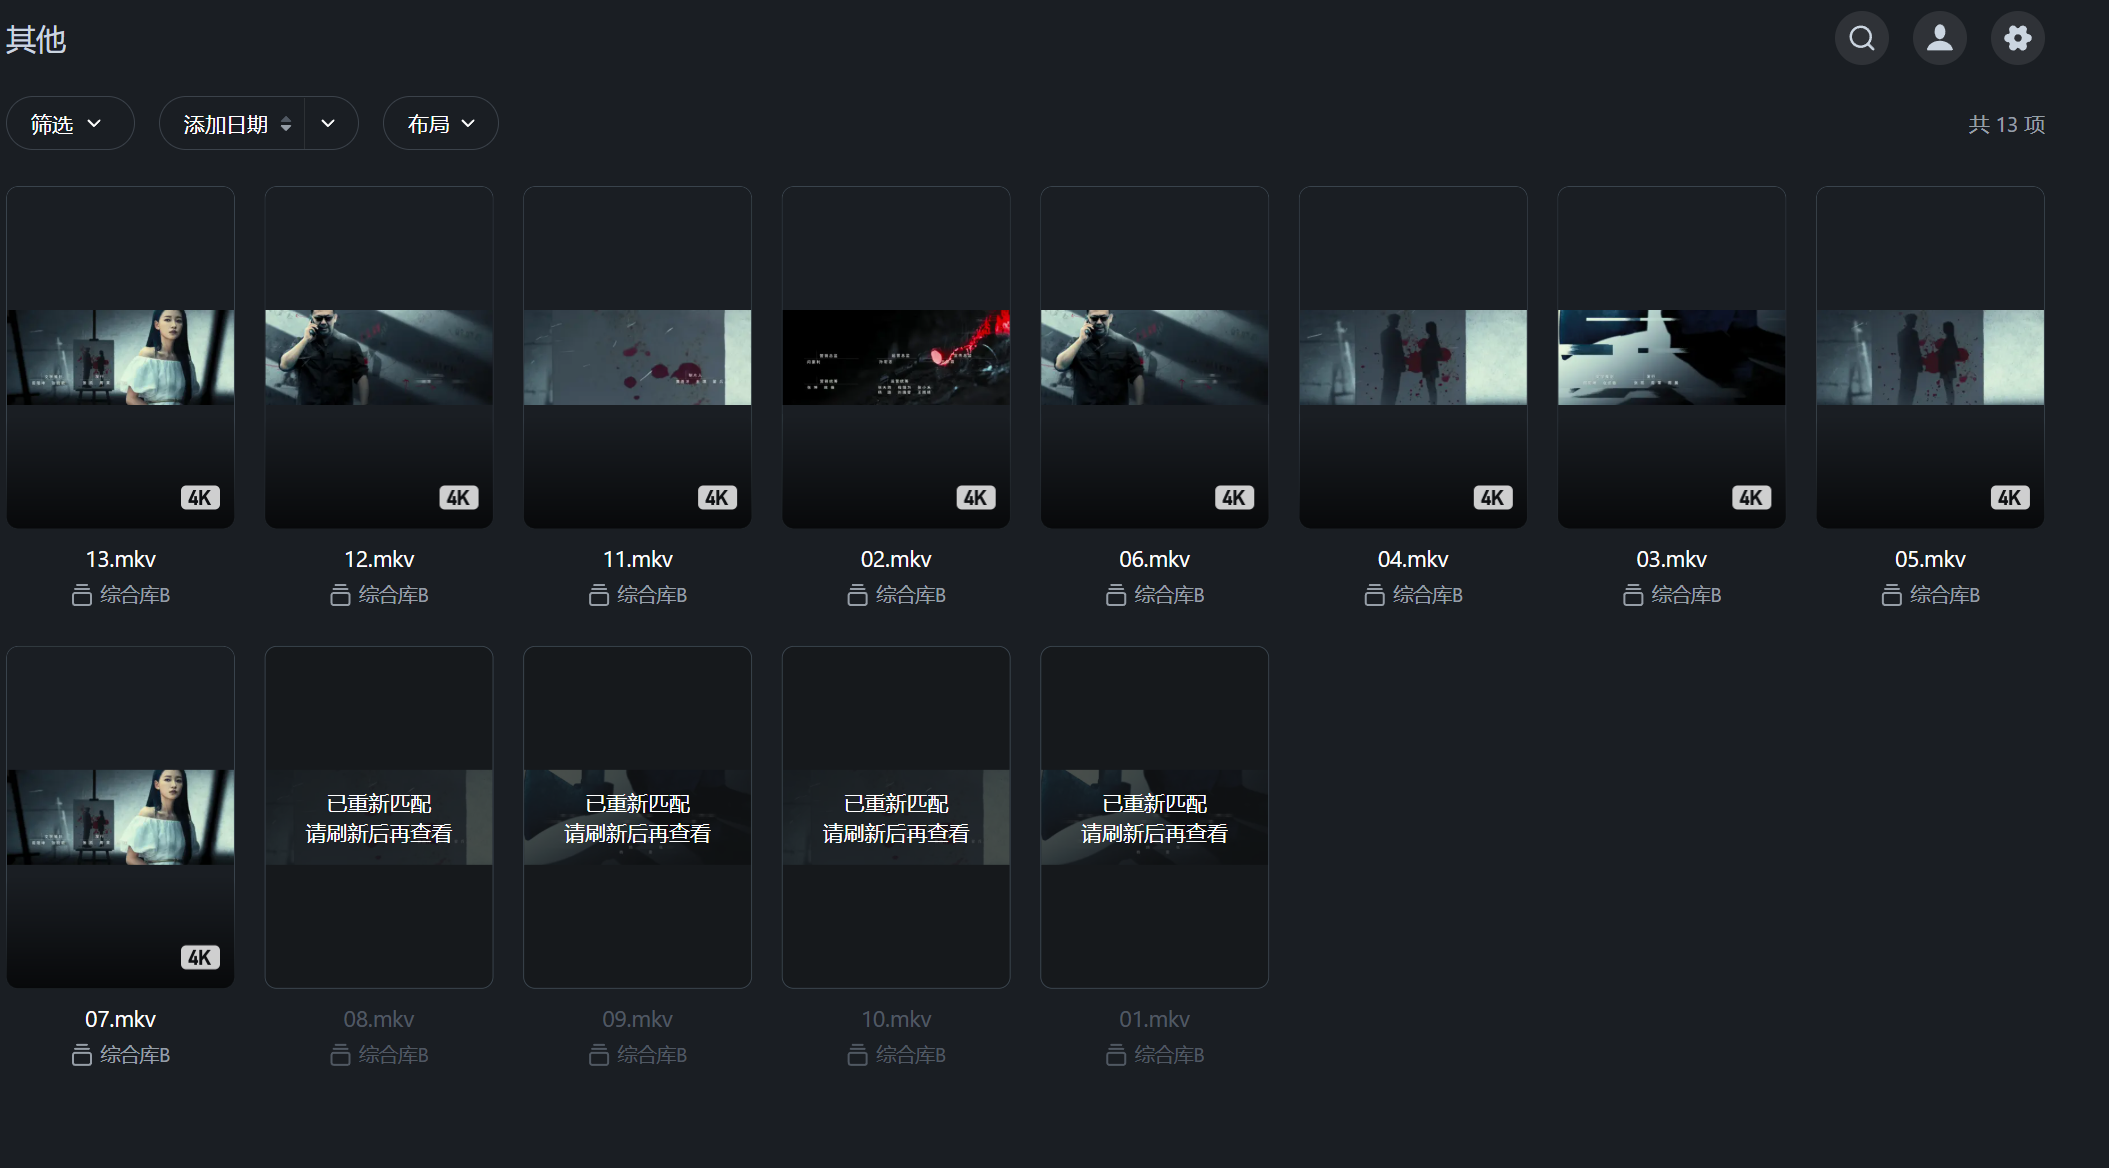Open the 02.mkv poster thumbnail
Screen dimensions: 2109x1168
click(895, 357)
